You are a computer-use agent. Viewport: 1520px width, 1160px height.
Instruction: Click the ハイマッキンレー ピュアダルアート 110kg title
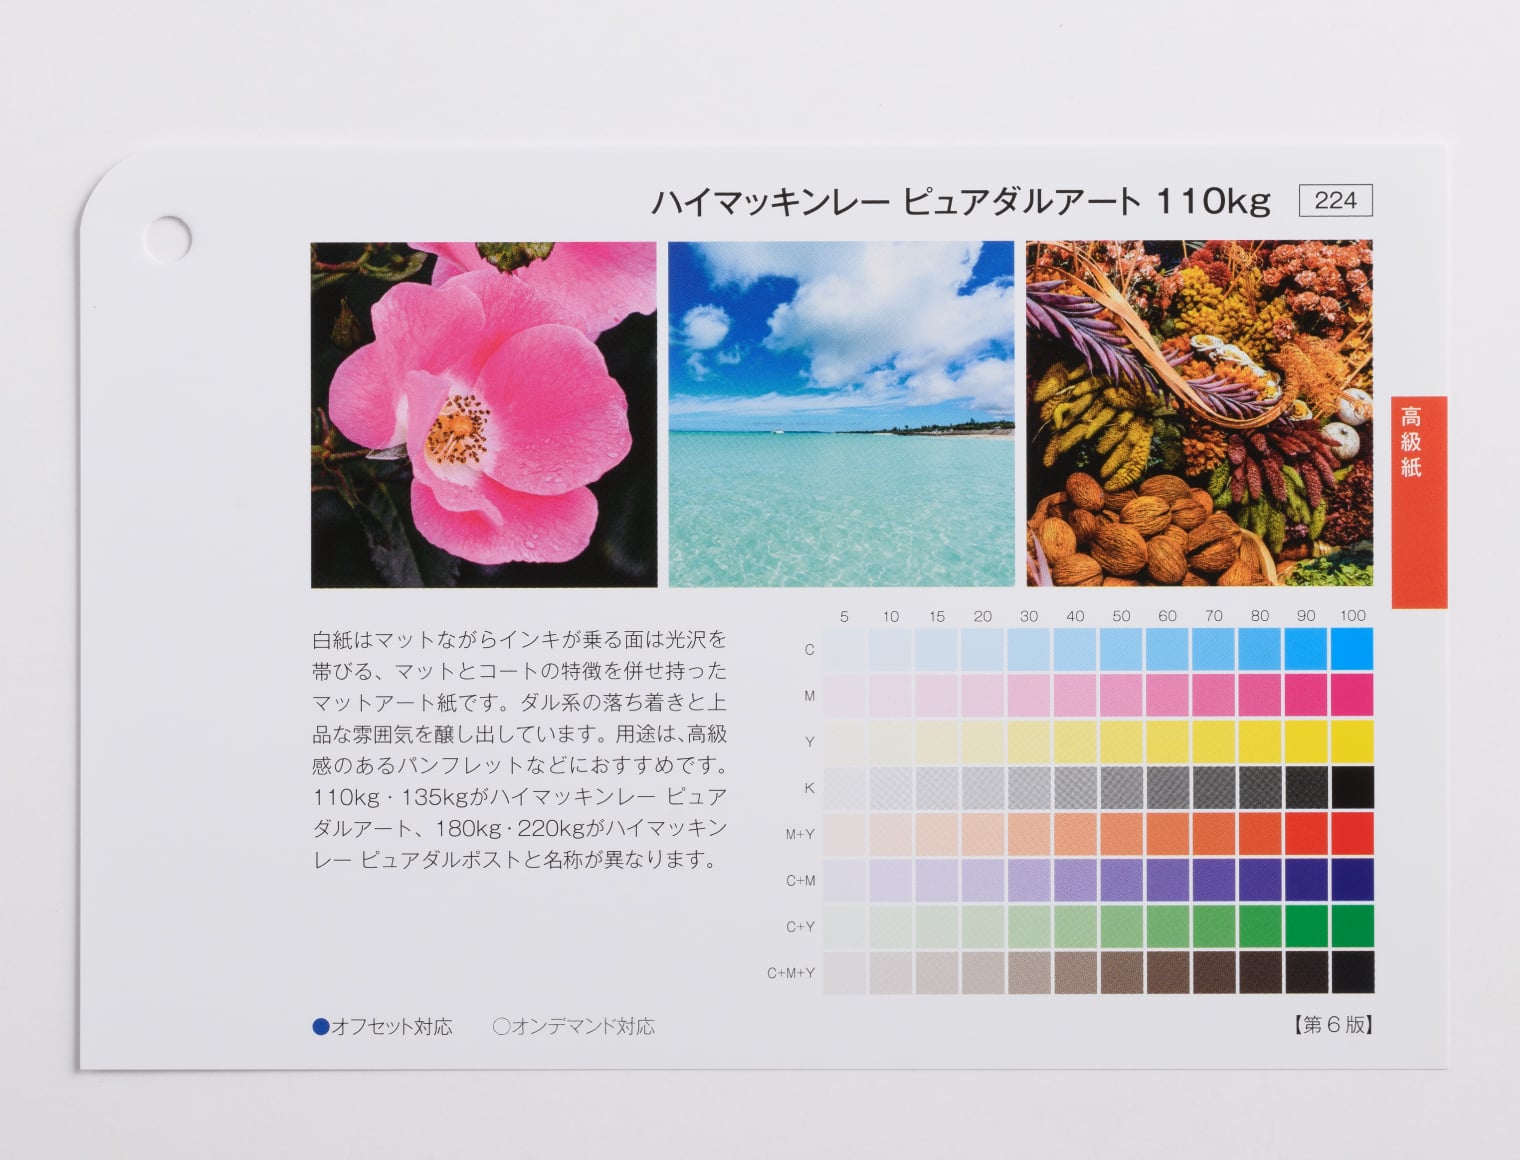(x=960, y=202)
